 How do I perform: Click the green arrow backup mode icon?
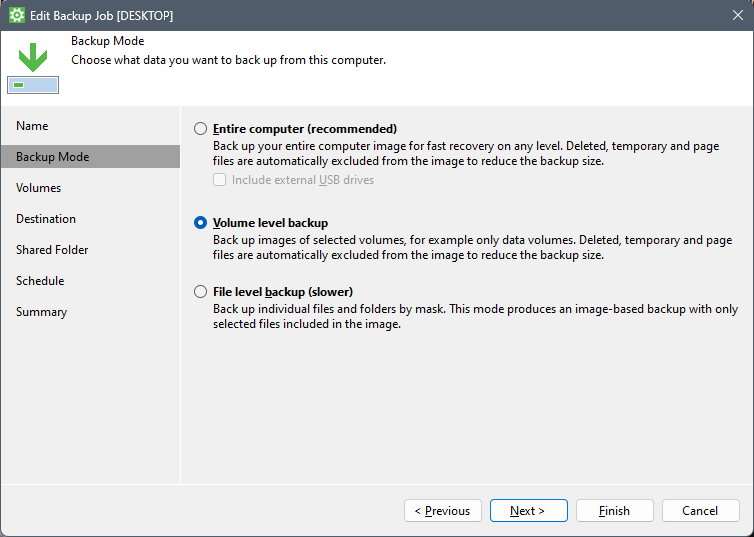pos(33,66)
